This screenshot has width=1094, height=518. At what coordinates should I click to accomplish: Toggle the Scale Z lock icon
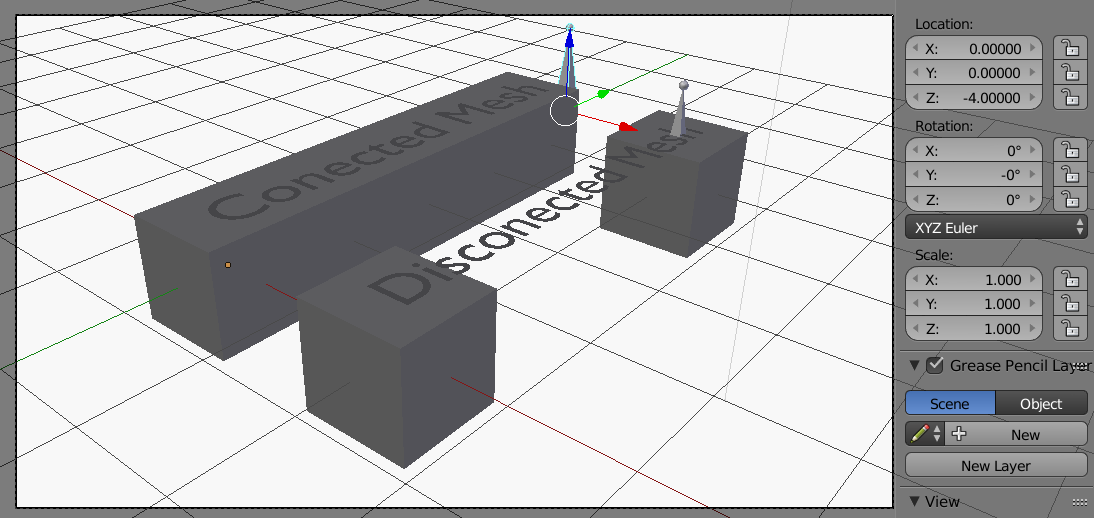coord(1069,328)
